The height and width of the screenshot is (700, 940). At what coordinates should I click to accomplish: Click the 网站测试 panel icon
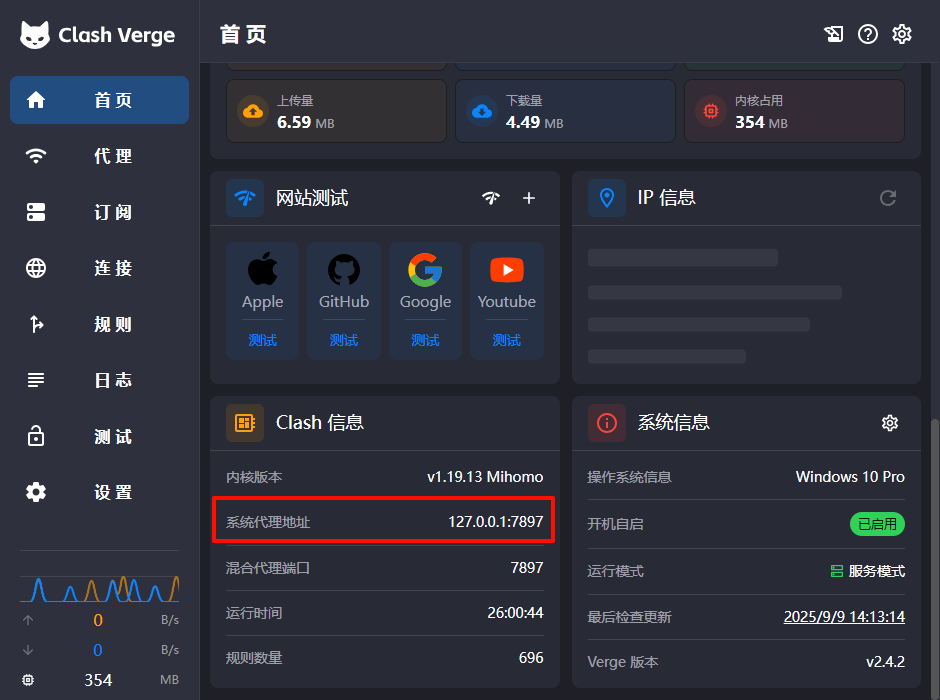click(x=245, y=198)
